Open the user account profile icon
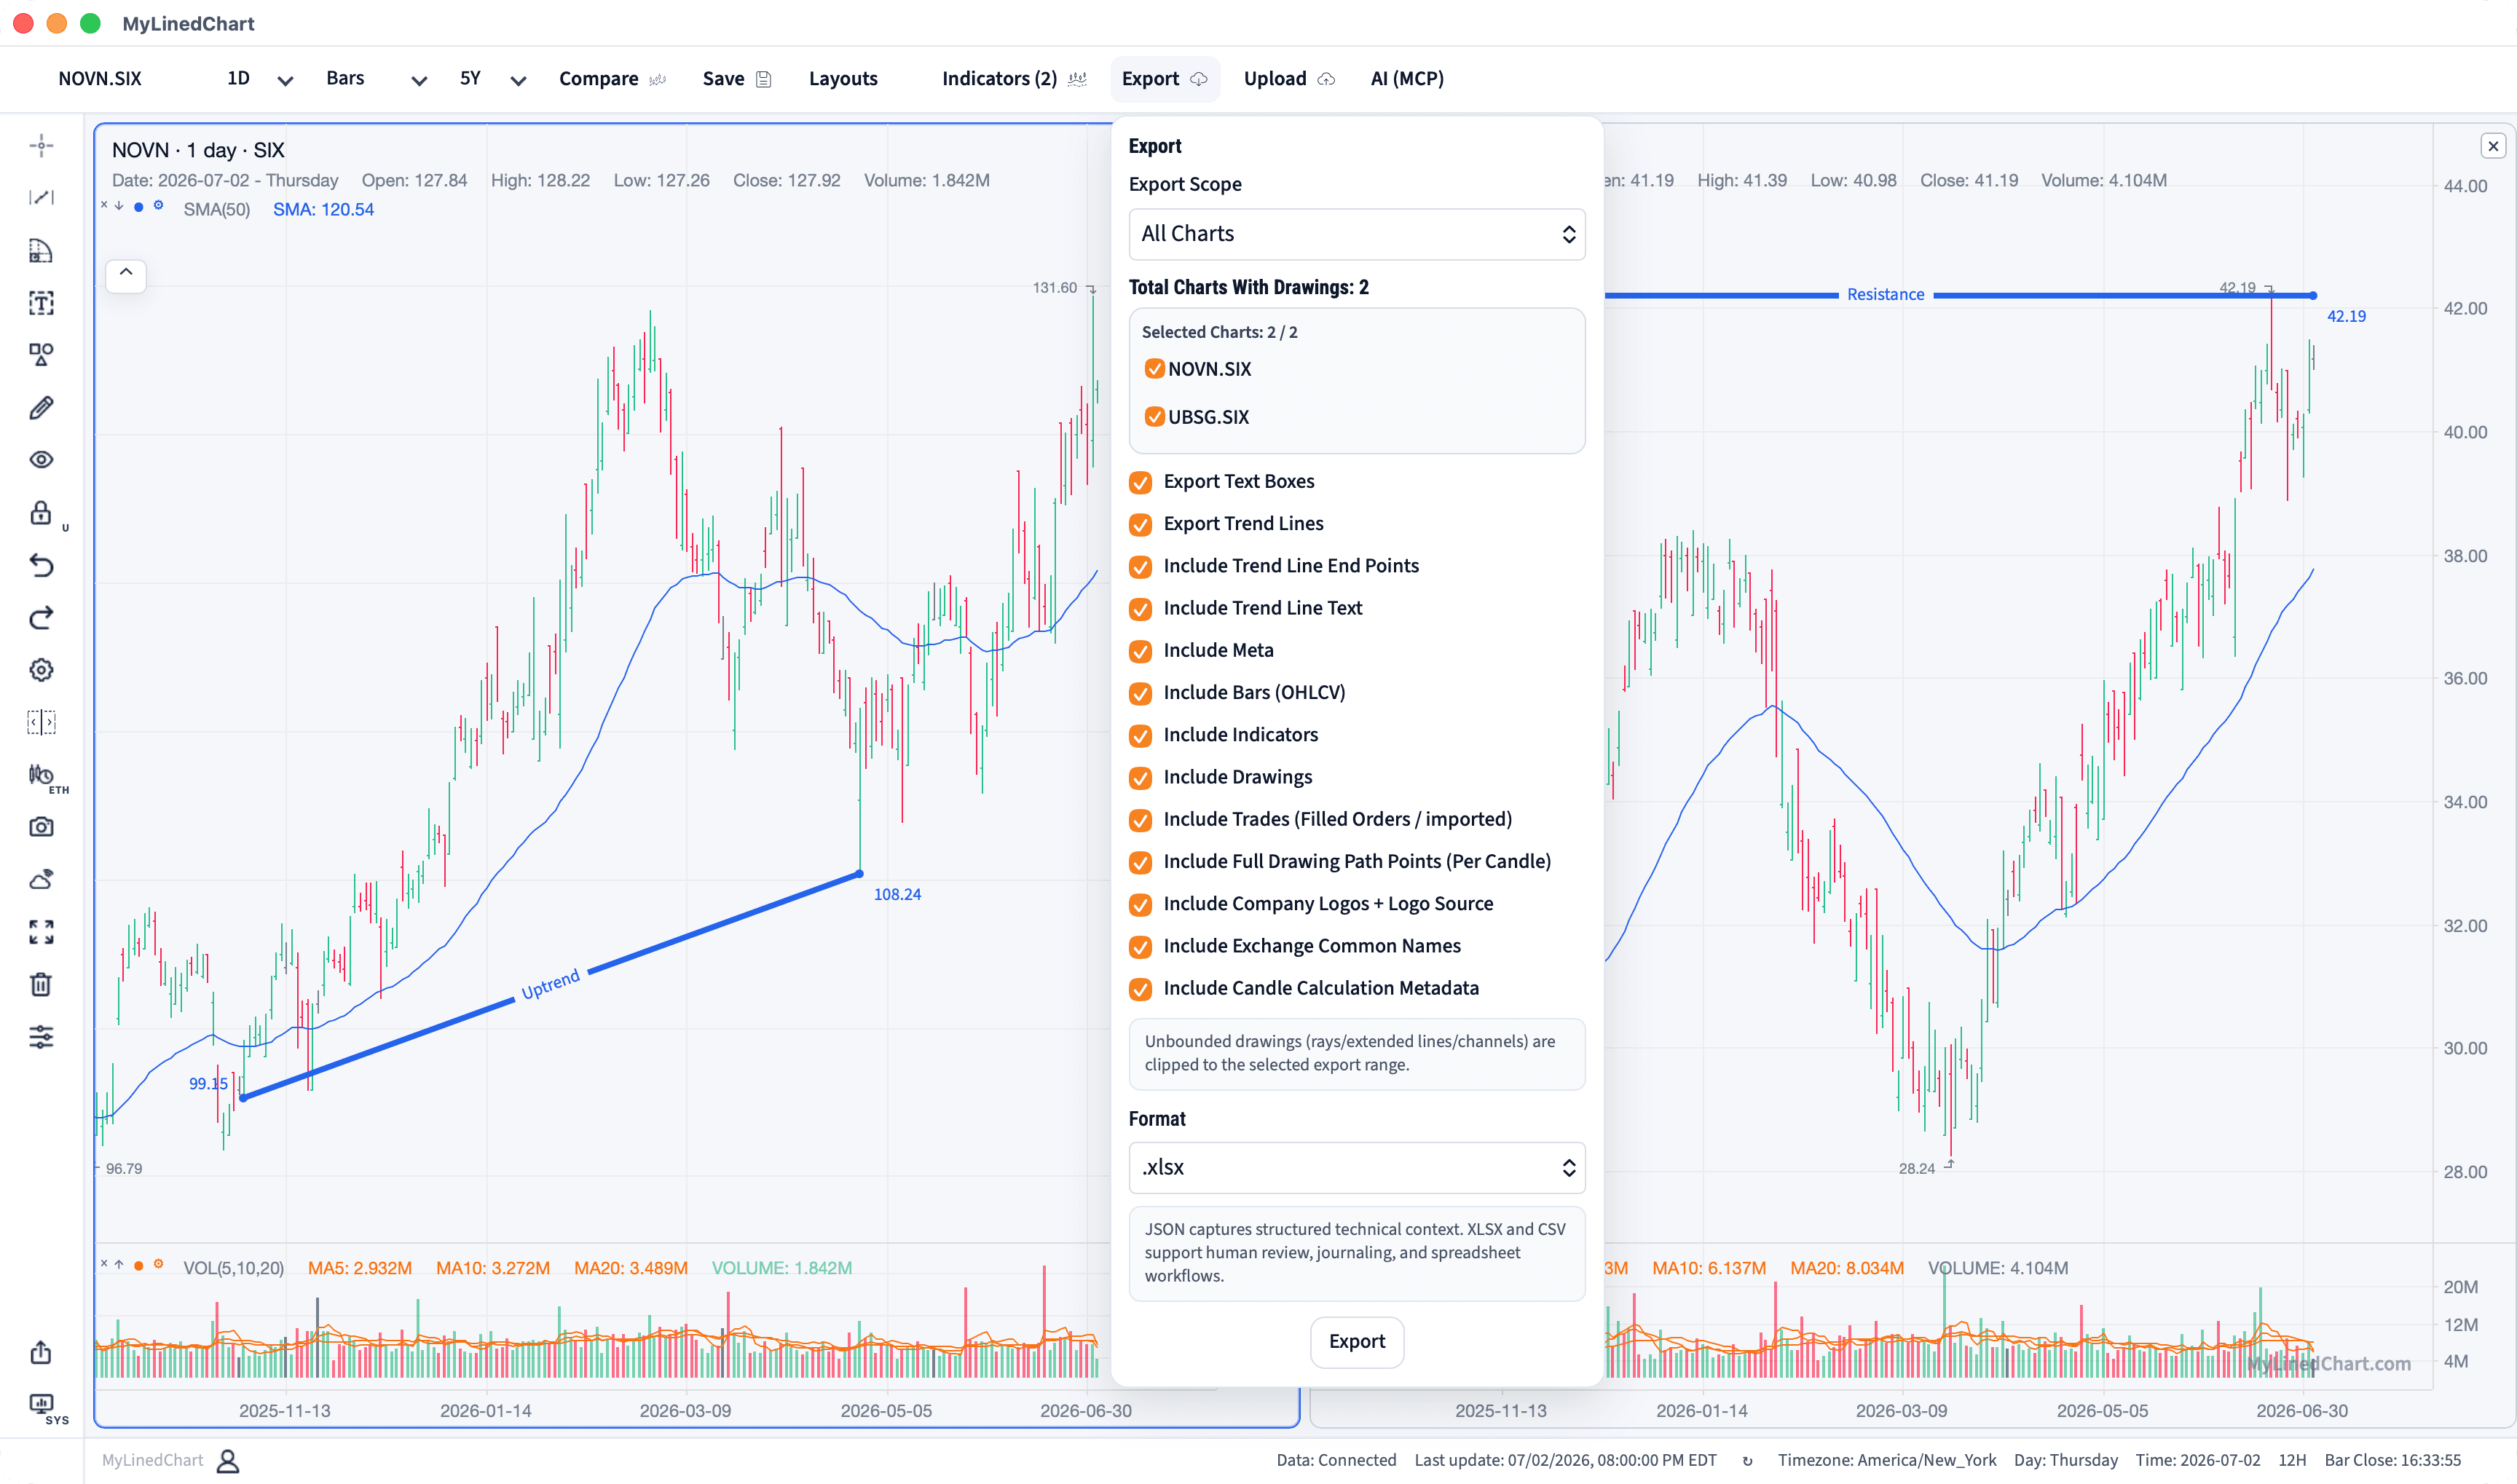Image resolution: width=2517 pixels, height=1484 pixels. pyautogui.click(x=228, y=1461)
